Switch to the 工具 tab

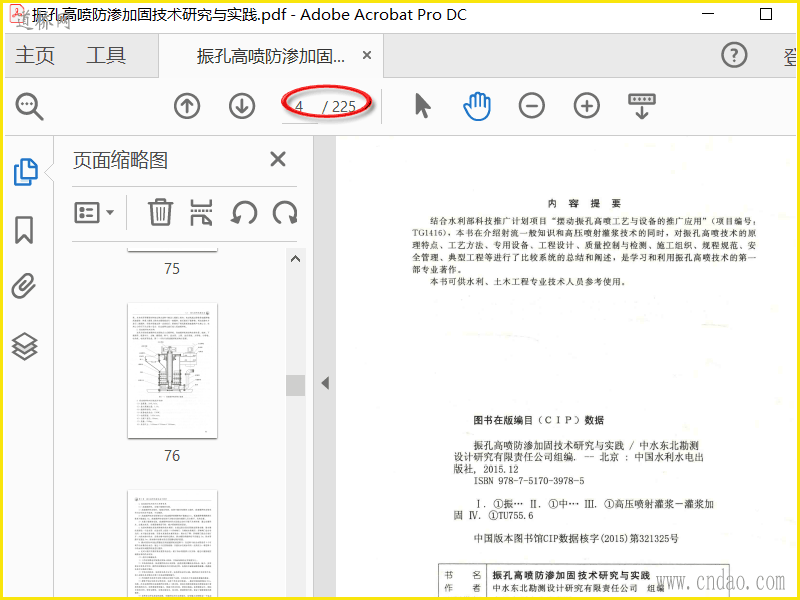tap(106, 55)
